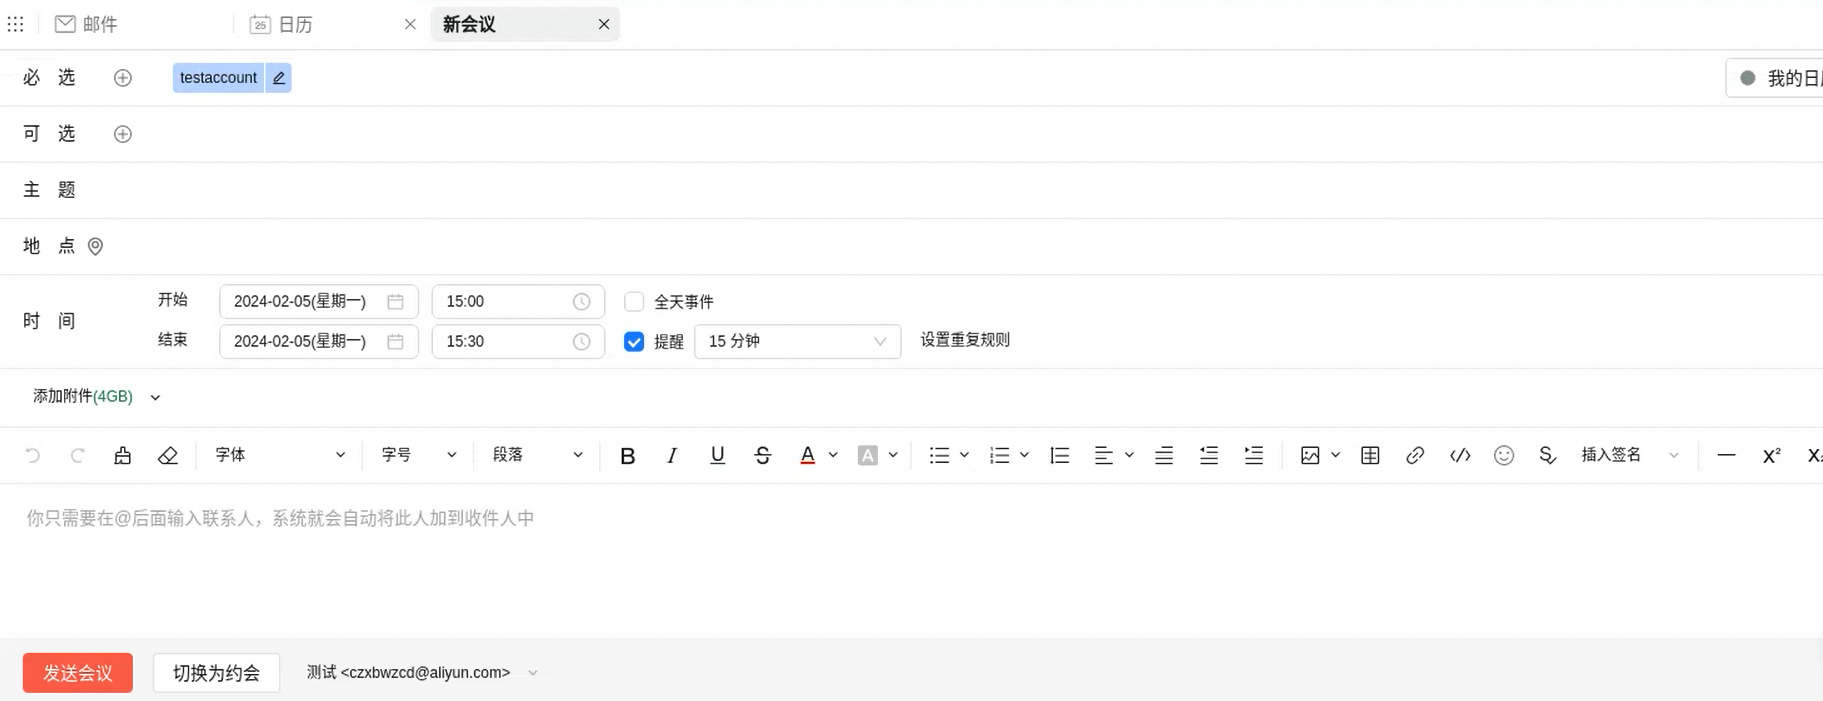Viewport: 1823px width, 701px height.
Task: Enable the 全天事件 all-day checkbox
Action: click(634, 302)
